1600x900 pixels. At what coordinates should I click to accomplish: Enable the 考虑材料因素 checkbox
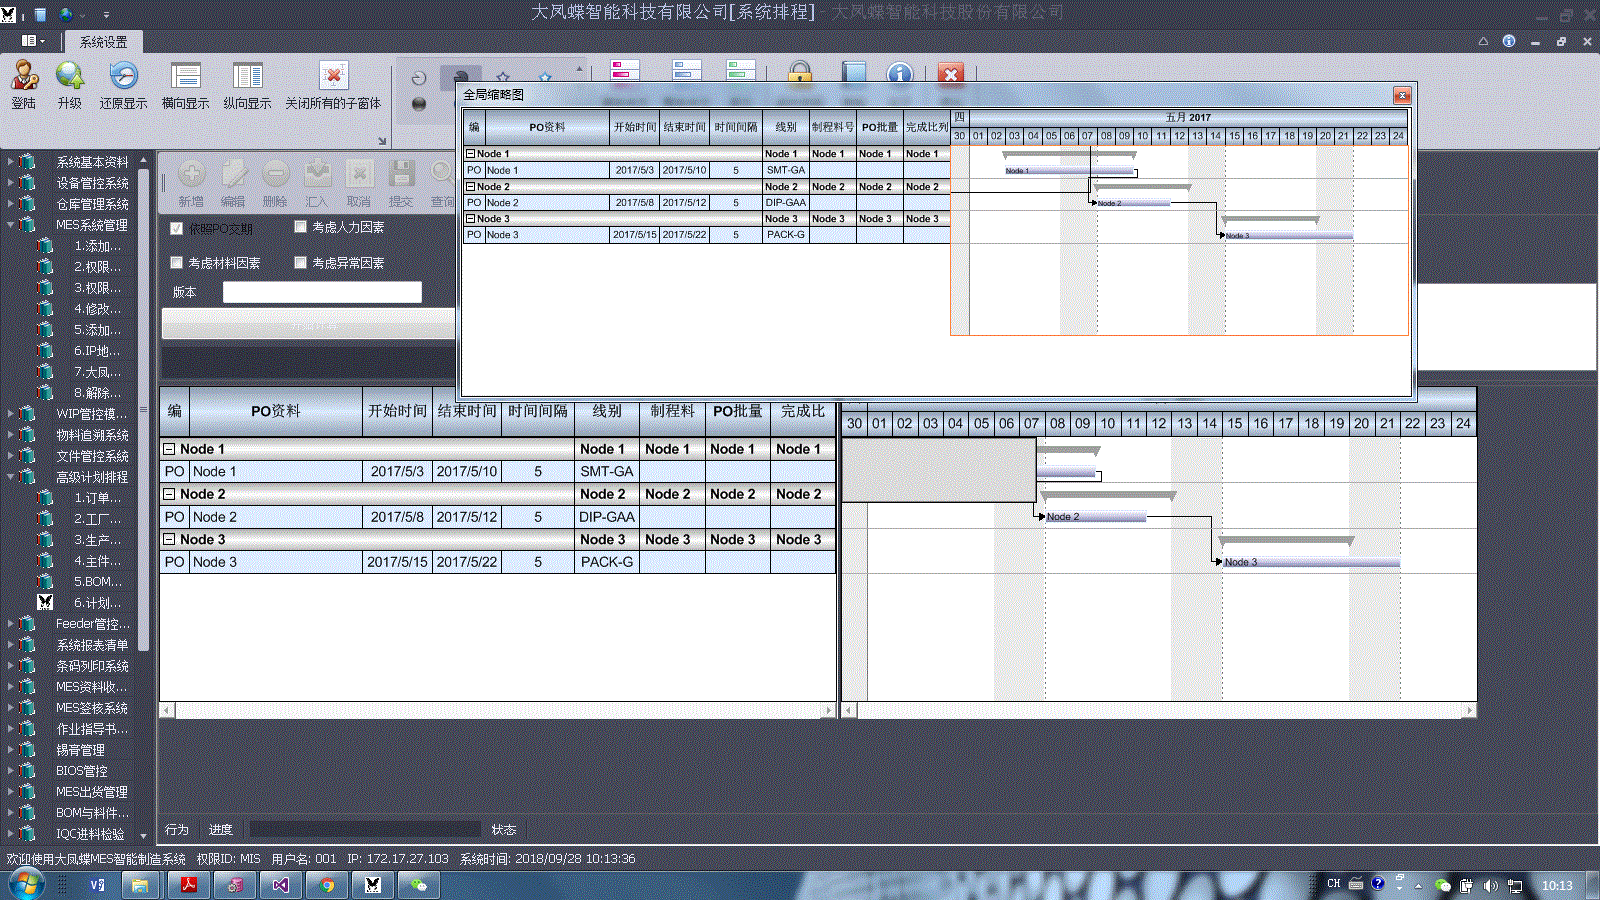coord(177,263)
